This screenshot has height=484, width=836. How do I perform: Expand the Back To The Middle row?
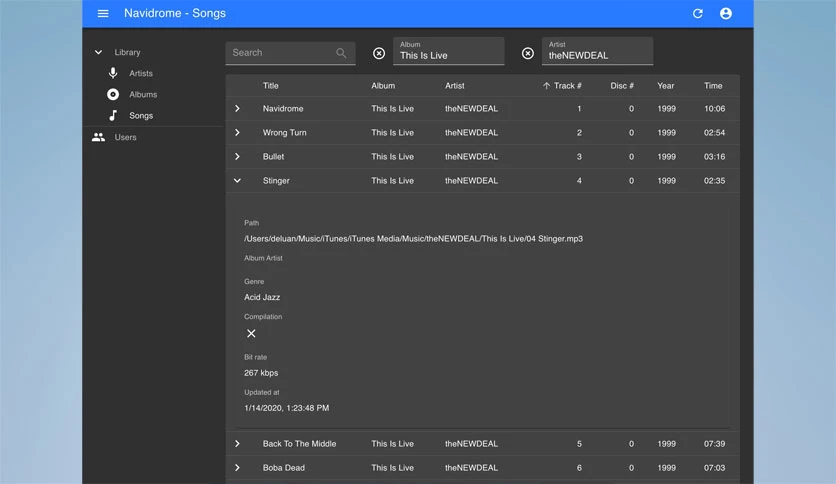point(237,443)
